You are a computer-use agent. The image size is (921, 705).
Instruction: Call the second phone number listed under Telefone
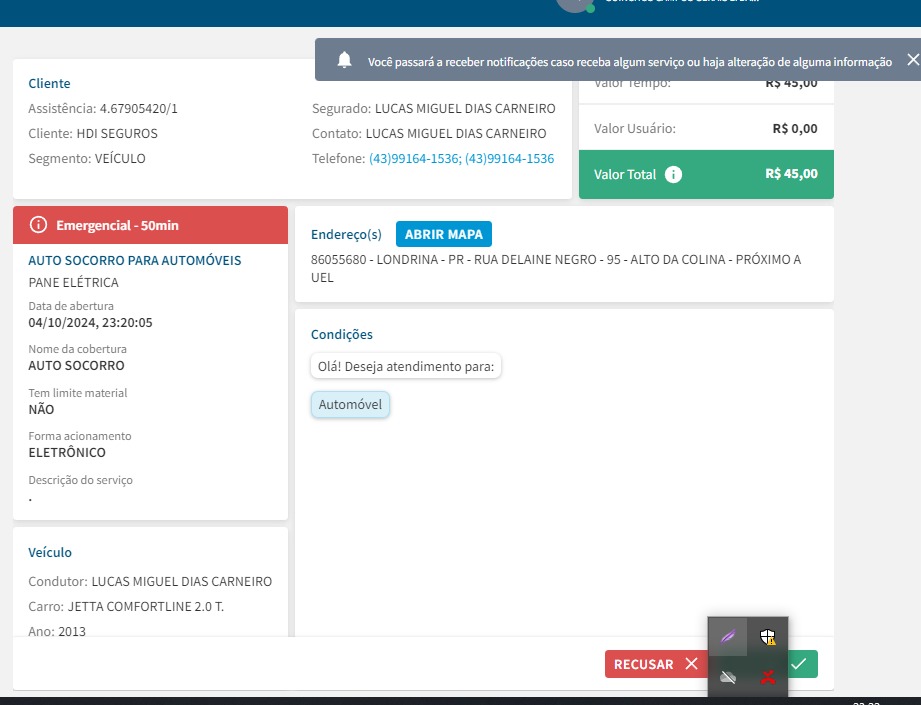[x=509, y=159]
